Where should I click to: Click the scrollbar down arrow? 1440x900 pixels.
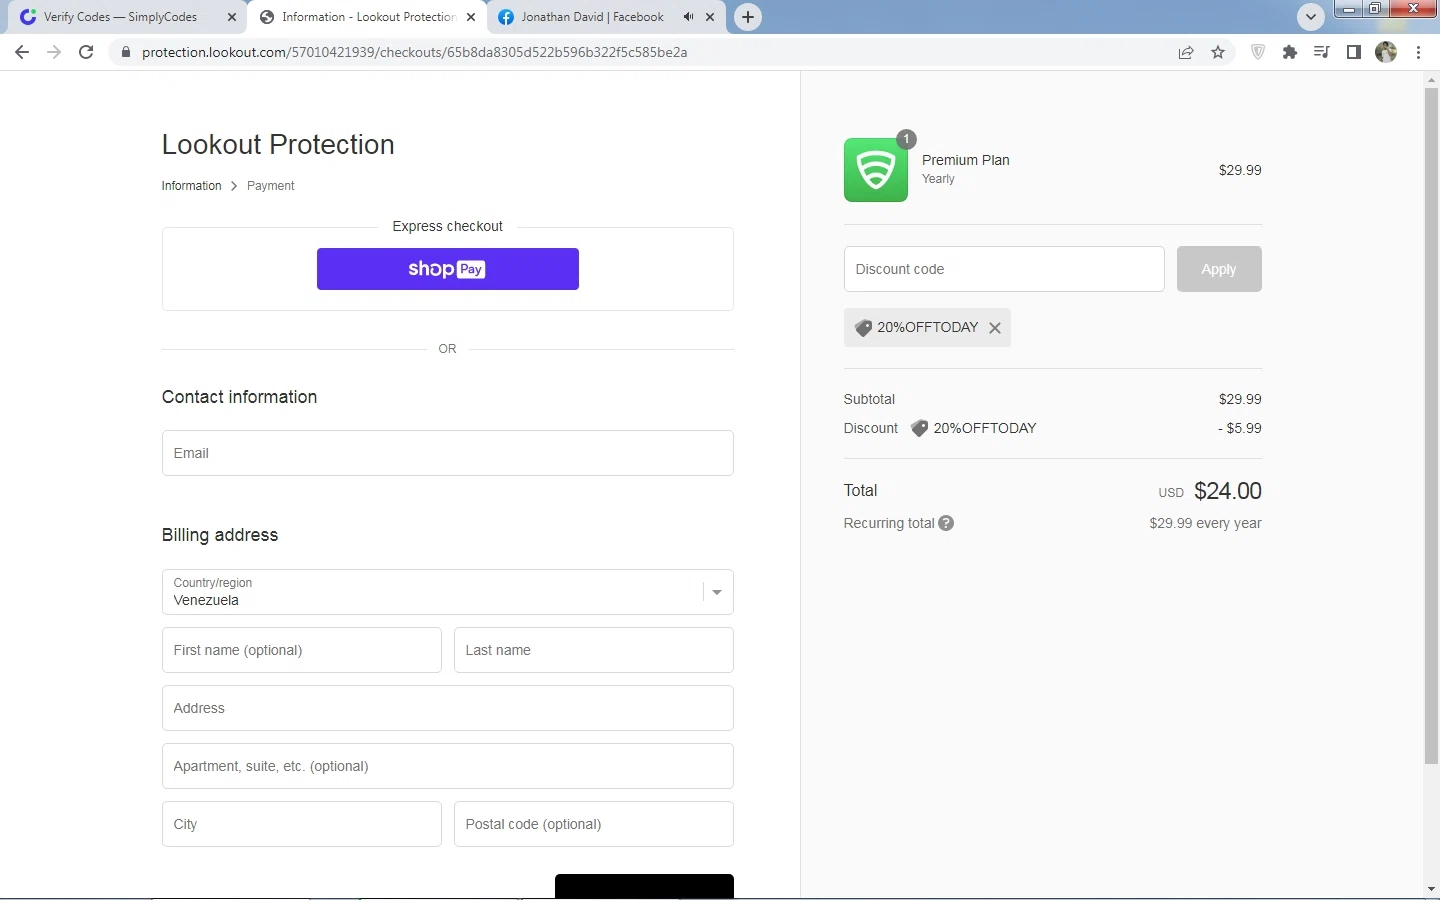(1431, 888)
